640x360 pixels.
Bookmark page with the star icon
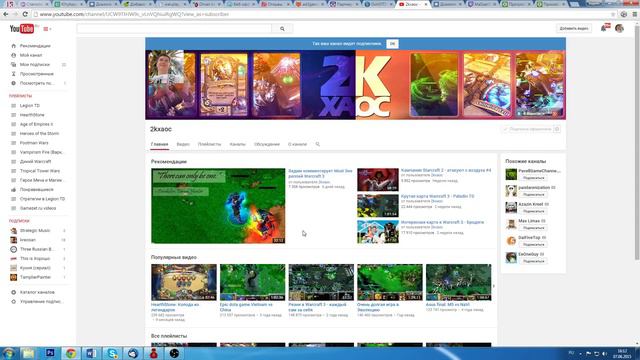click(x=613, y=14)
